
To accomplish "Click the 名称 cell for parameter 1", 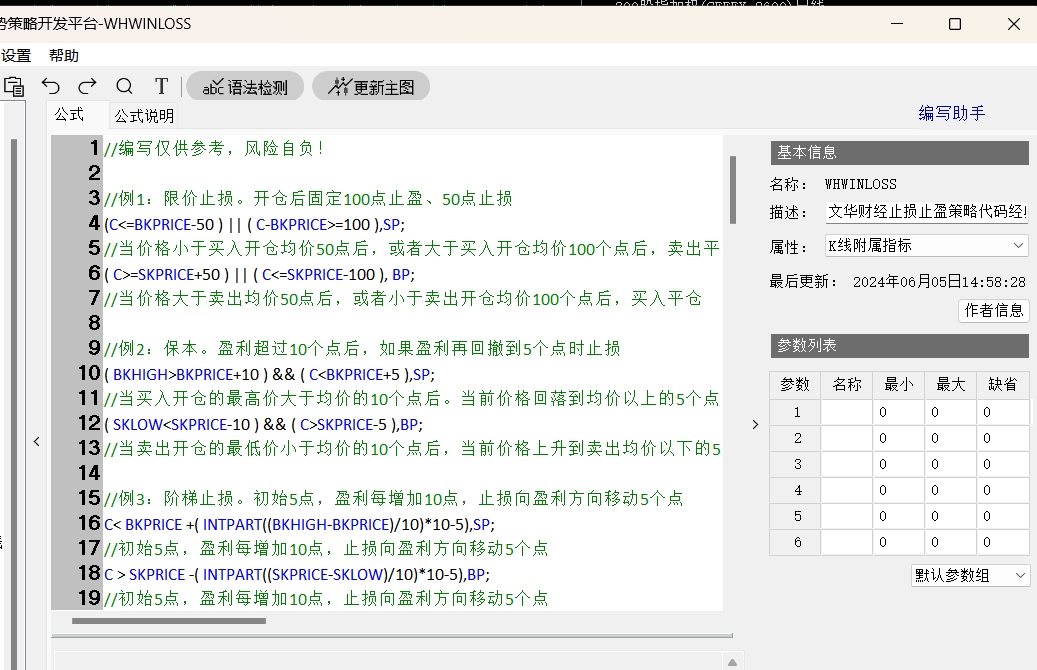I will click(x=846, y=412).
